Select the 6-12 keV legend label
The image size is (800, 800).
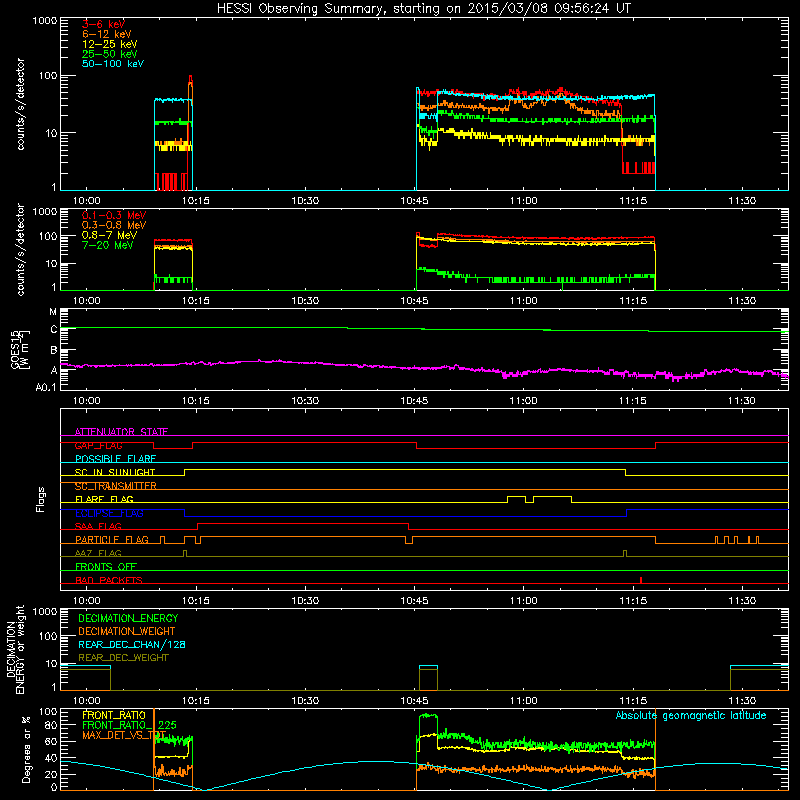[x=107, y=34]
